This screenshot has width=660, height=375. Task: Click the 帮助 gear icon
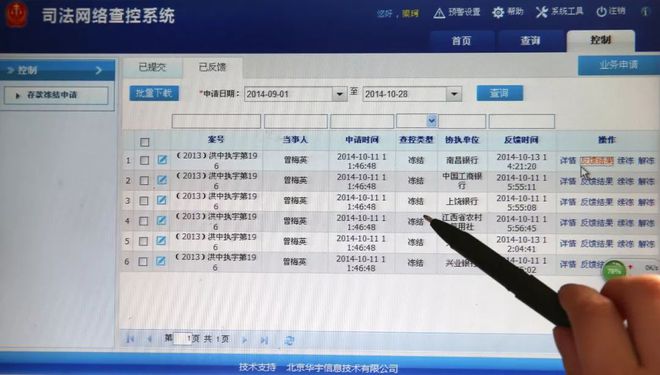[498, 12]
